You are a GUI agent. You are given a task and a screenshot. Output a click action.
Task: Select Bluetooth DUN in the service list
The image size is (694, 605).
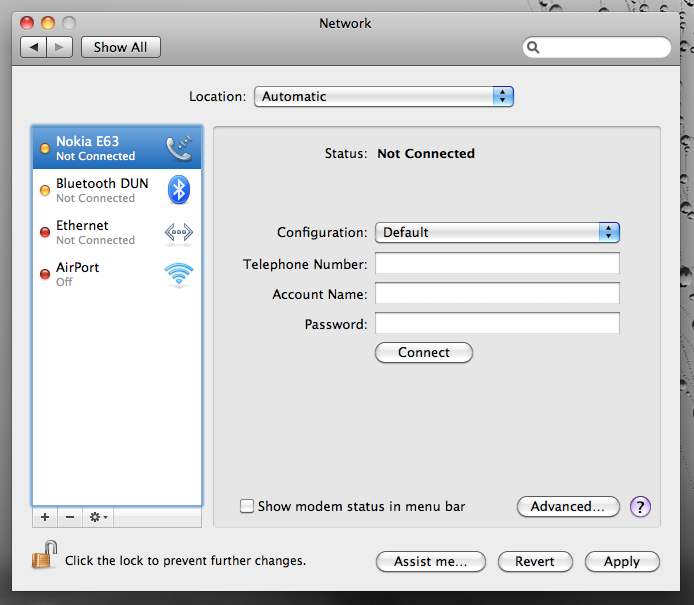(117, 190)
